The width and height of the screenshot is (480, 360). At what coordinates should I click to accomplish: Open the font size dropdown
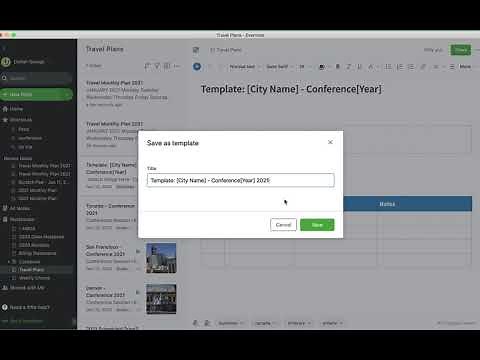click(x=304, y=67)
